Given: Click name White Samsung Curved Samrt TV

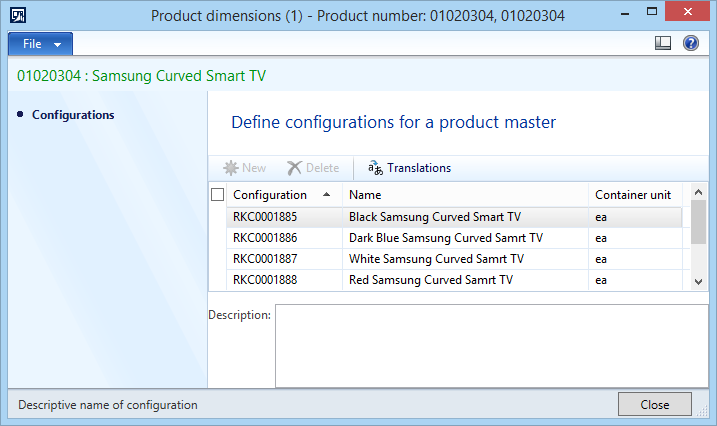Looking at the screenshot, I should coord(465,259).
